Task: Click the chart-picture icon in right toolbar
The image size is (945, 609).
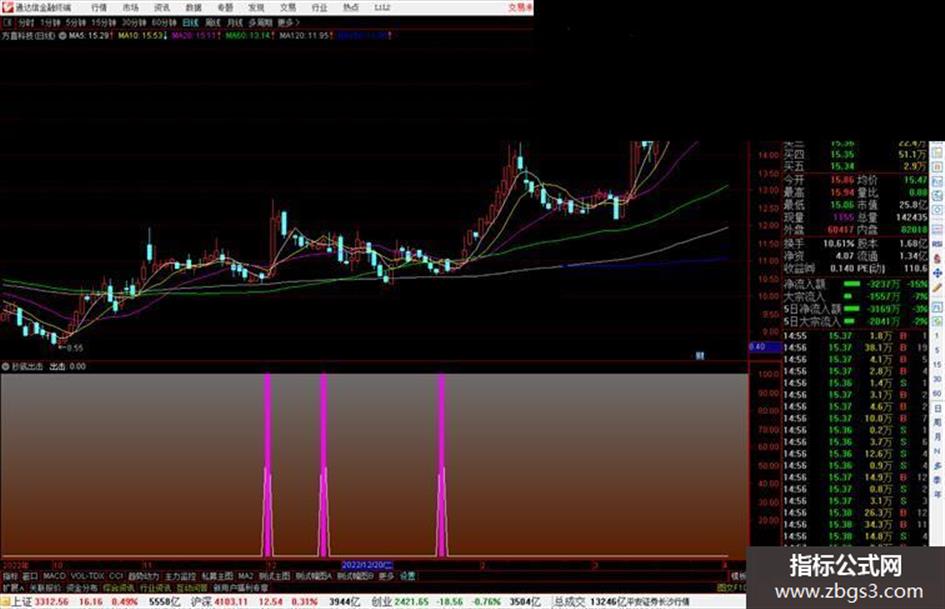Action: pos(937,182)
